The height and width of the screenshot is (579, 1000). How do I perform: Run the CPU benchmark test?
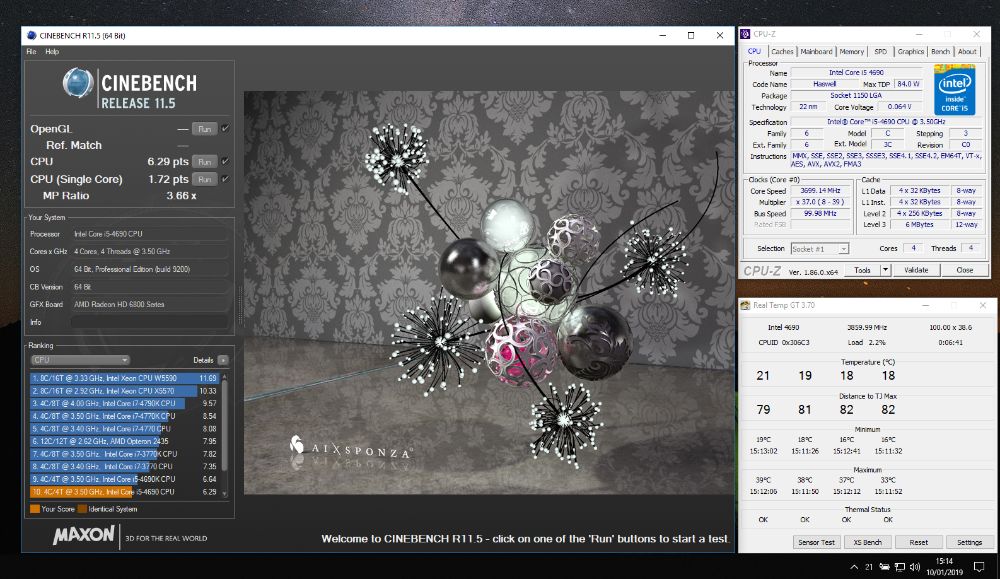pyautogui.click(x=204, y=161)
